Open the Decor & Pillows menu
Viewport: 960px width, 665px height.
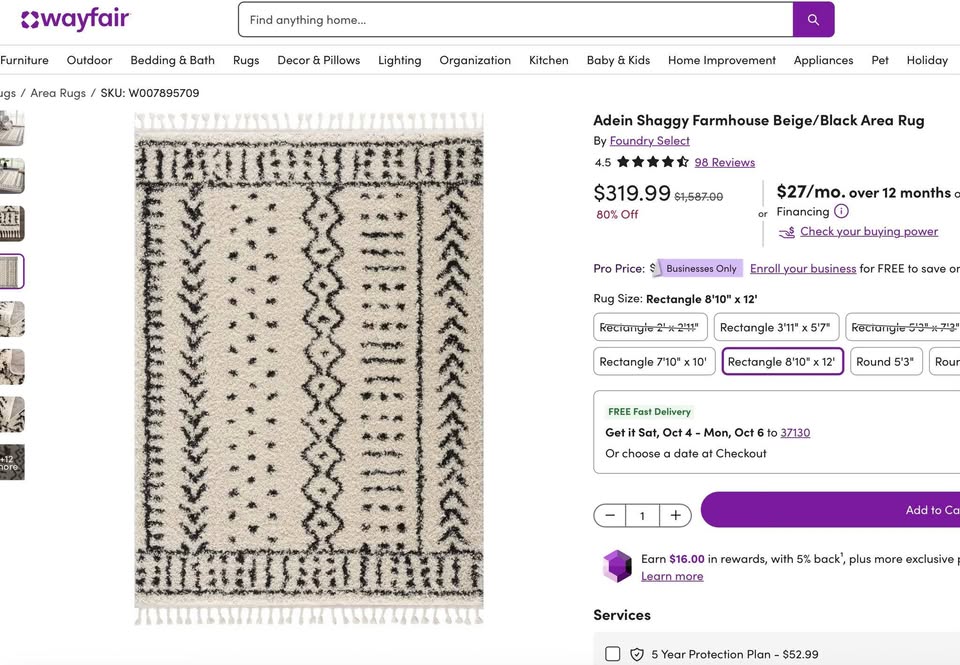318,60
